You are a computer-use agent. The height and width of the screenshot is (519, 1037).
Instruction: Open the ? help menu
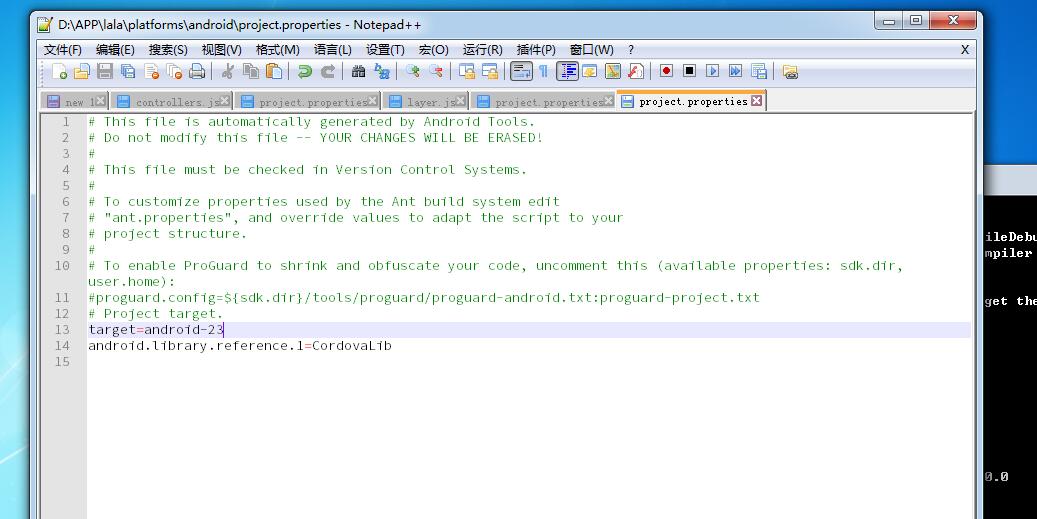tap(631, 50)
